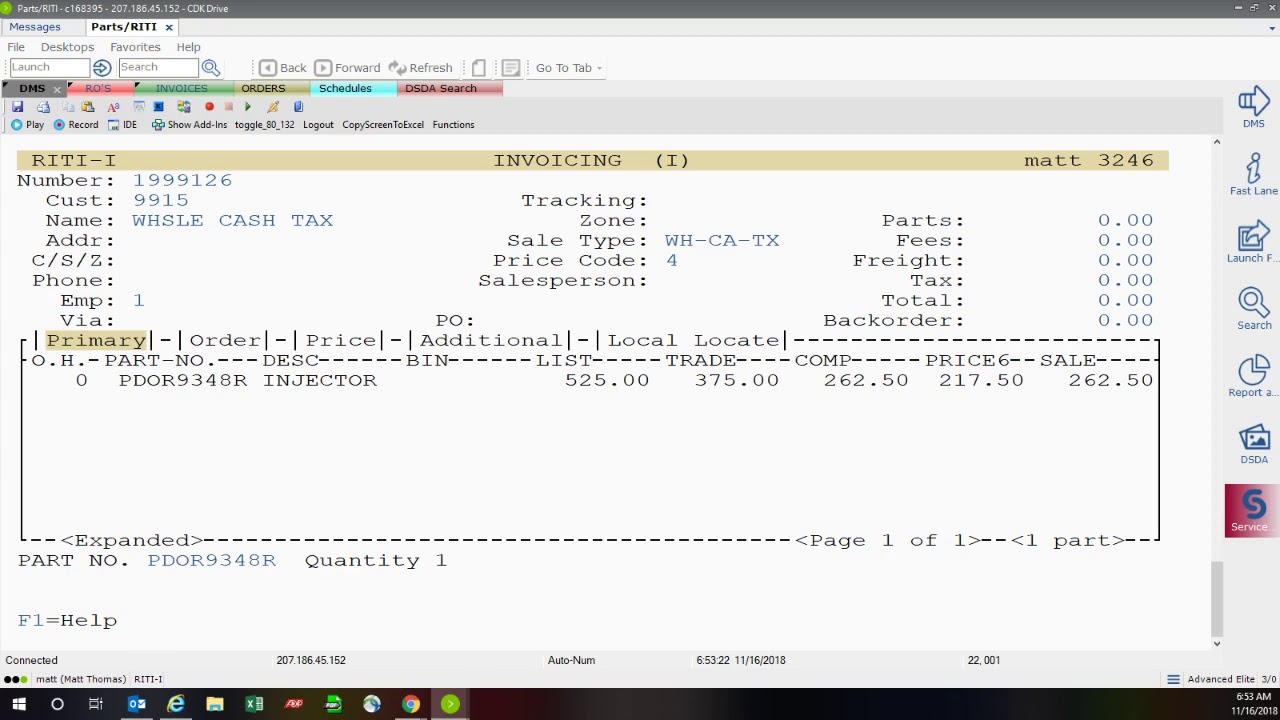This screenshot has width=1280, height=720.
Task: Select the Order view tab
Action: pyautogui.click(x=225, y=340)
